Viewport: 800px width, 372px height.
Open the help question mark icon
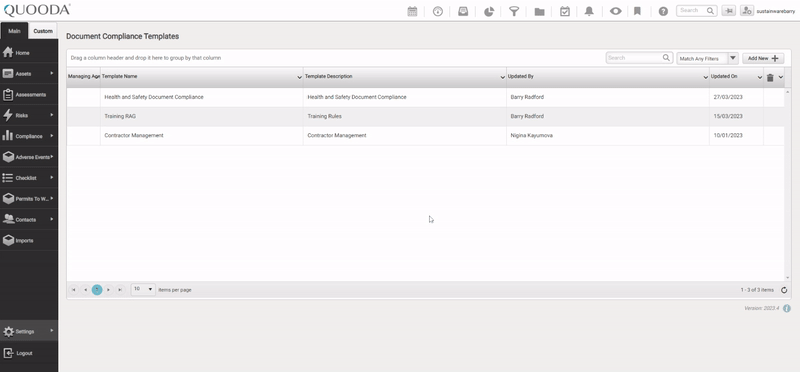663,11
